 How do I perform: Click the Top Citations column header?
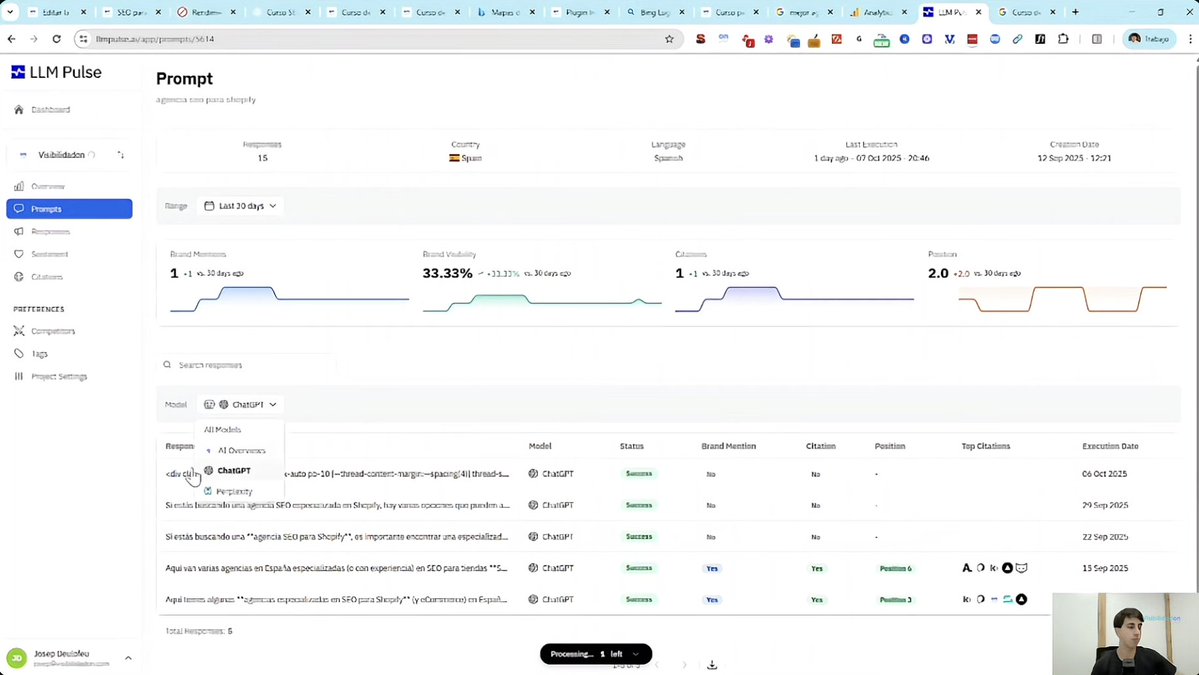click(x=986, y=446)
